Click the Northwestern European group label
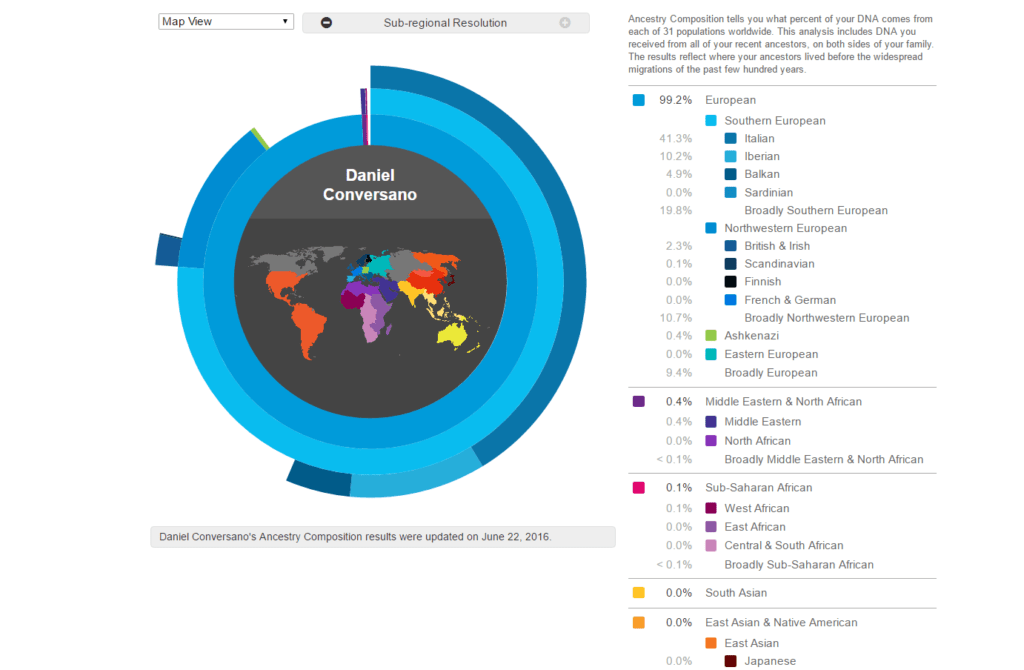The image size is (1024, 670). pyautogui.click(x=785, y=228)
